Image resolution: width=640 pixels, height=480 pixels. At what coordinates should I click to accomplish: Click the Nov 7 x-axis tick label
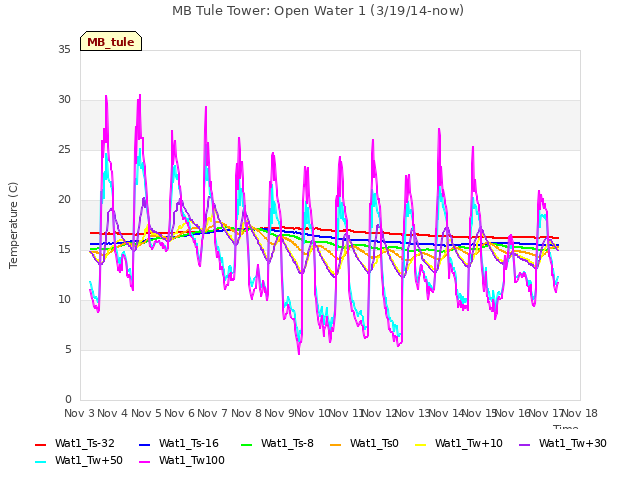[213, 413]
